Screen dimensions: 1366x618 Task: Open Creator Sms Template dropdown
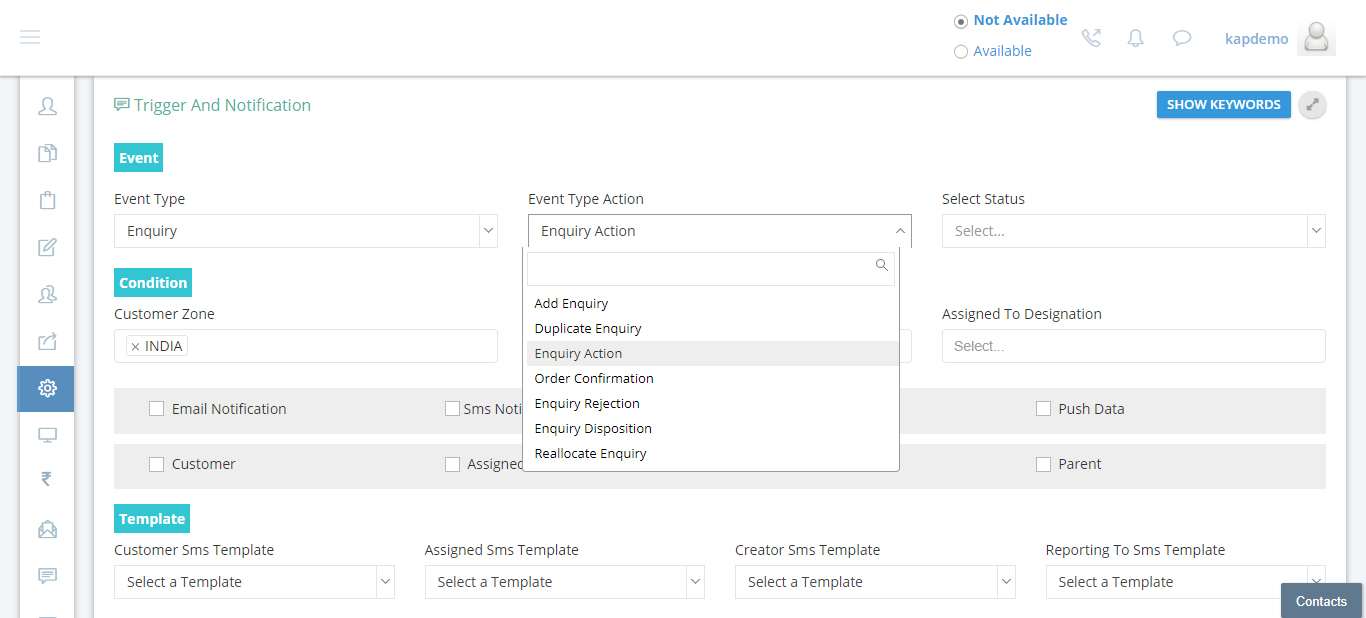tap(875, 582)
